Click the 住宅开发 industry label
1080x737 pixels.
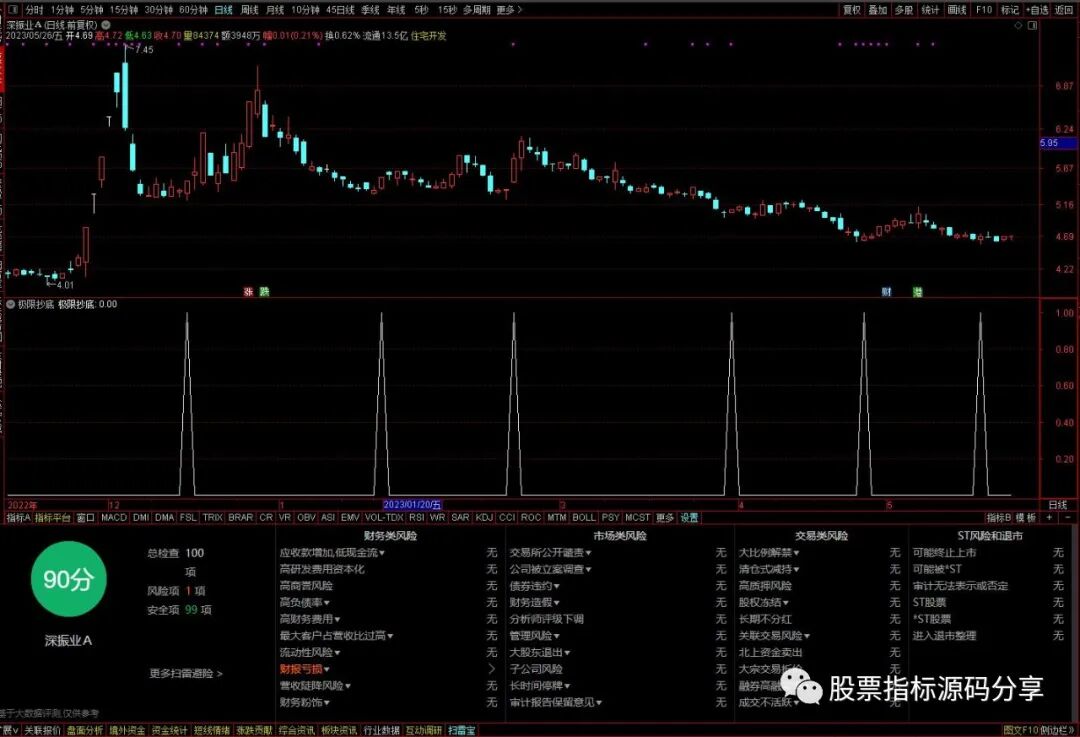coord(428,36)
